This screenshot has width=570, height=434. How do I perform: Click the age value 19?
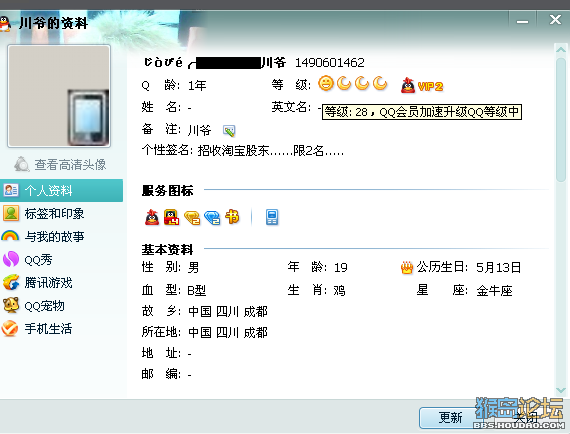(x=341, y=268)
